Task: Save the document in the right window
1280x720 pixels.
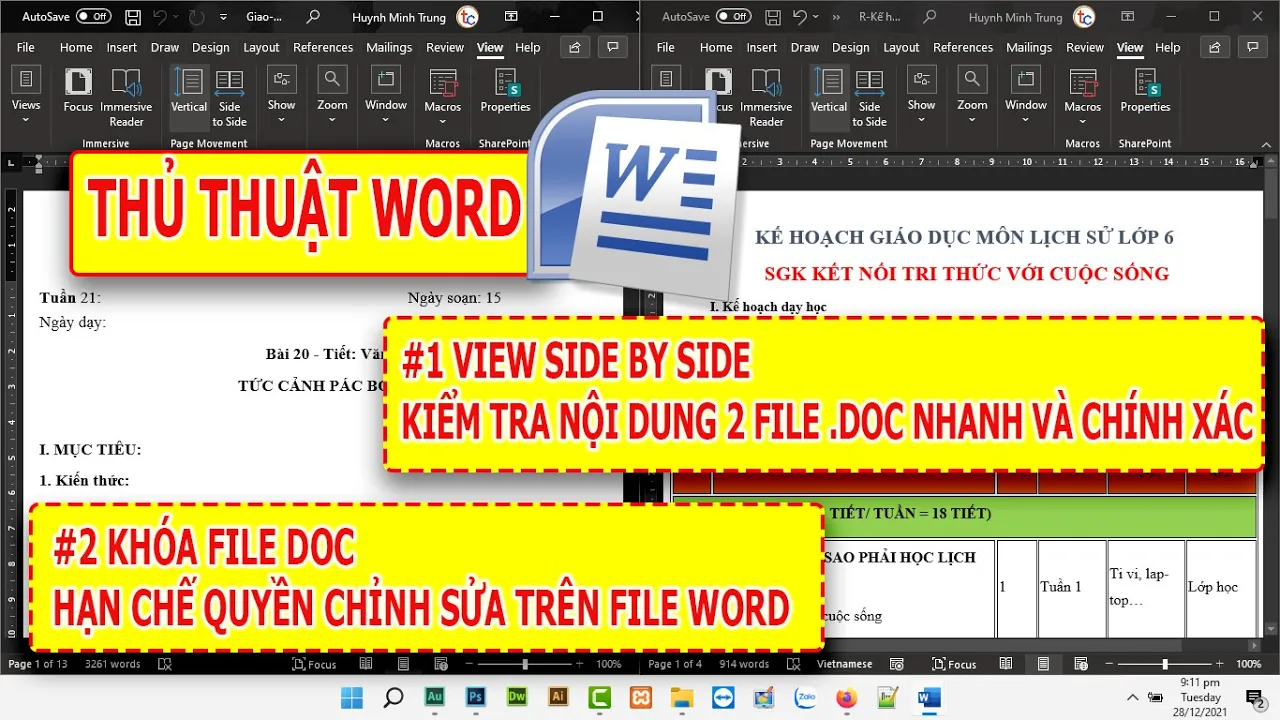Action: [x=773, y=17]
